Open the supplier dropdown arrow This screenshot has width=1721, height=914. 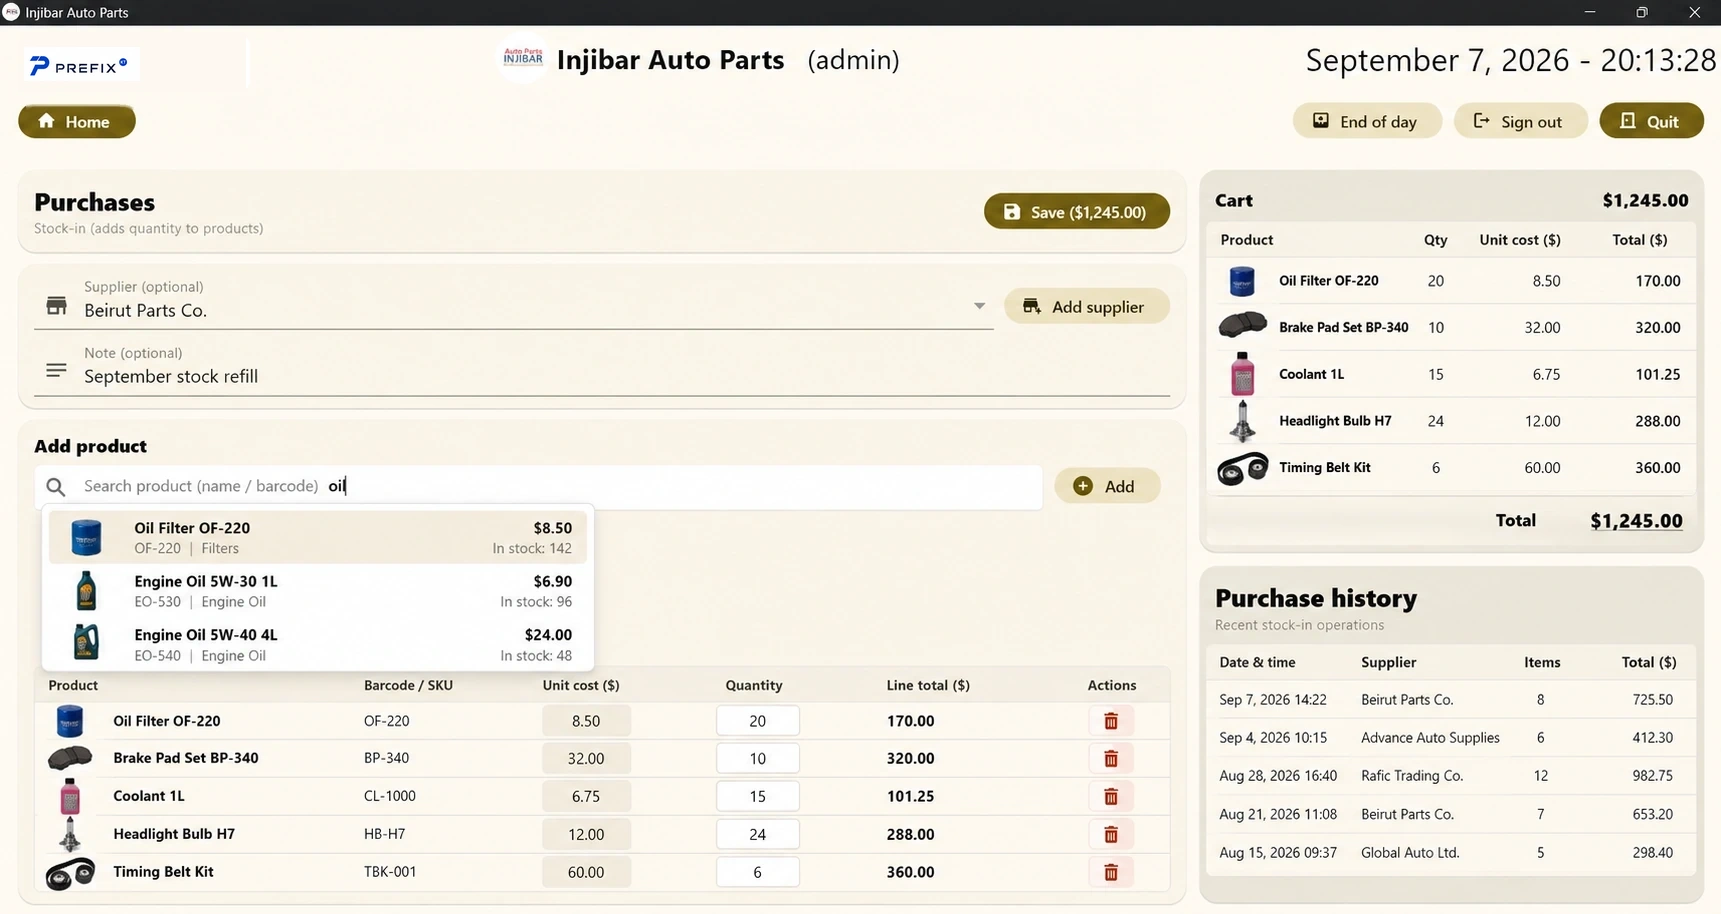point(979,306)
